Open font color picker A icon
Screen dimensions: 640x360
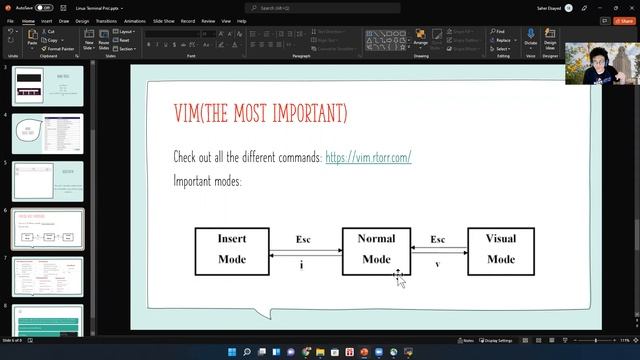[x=235, y=44]
